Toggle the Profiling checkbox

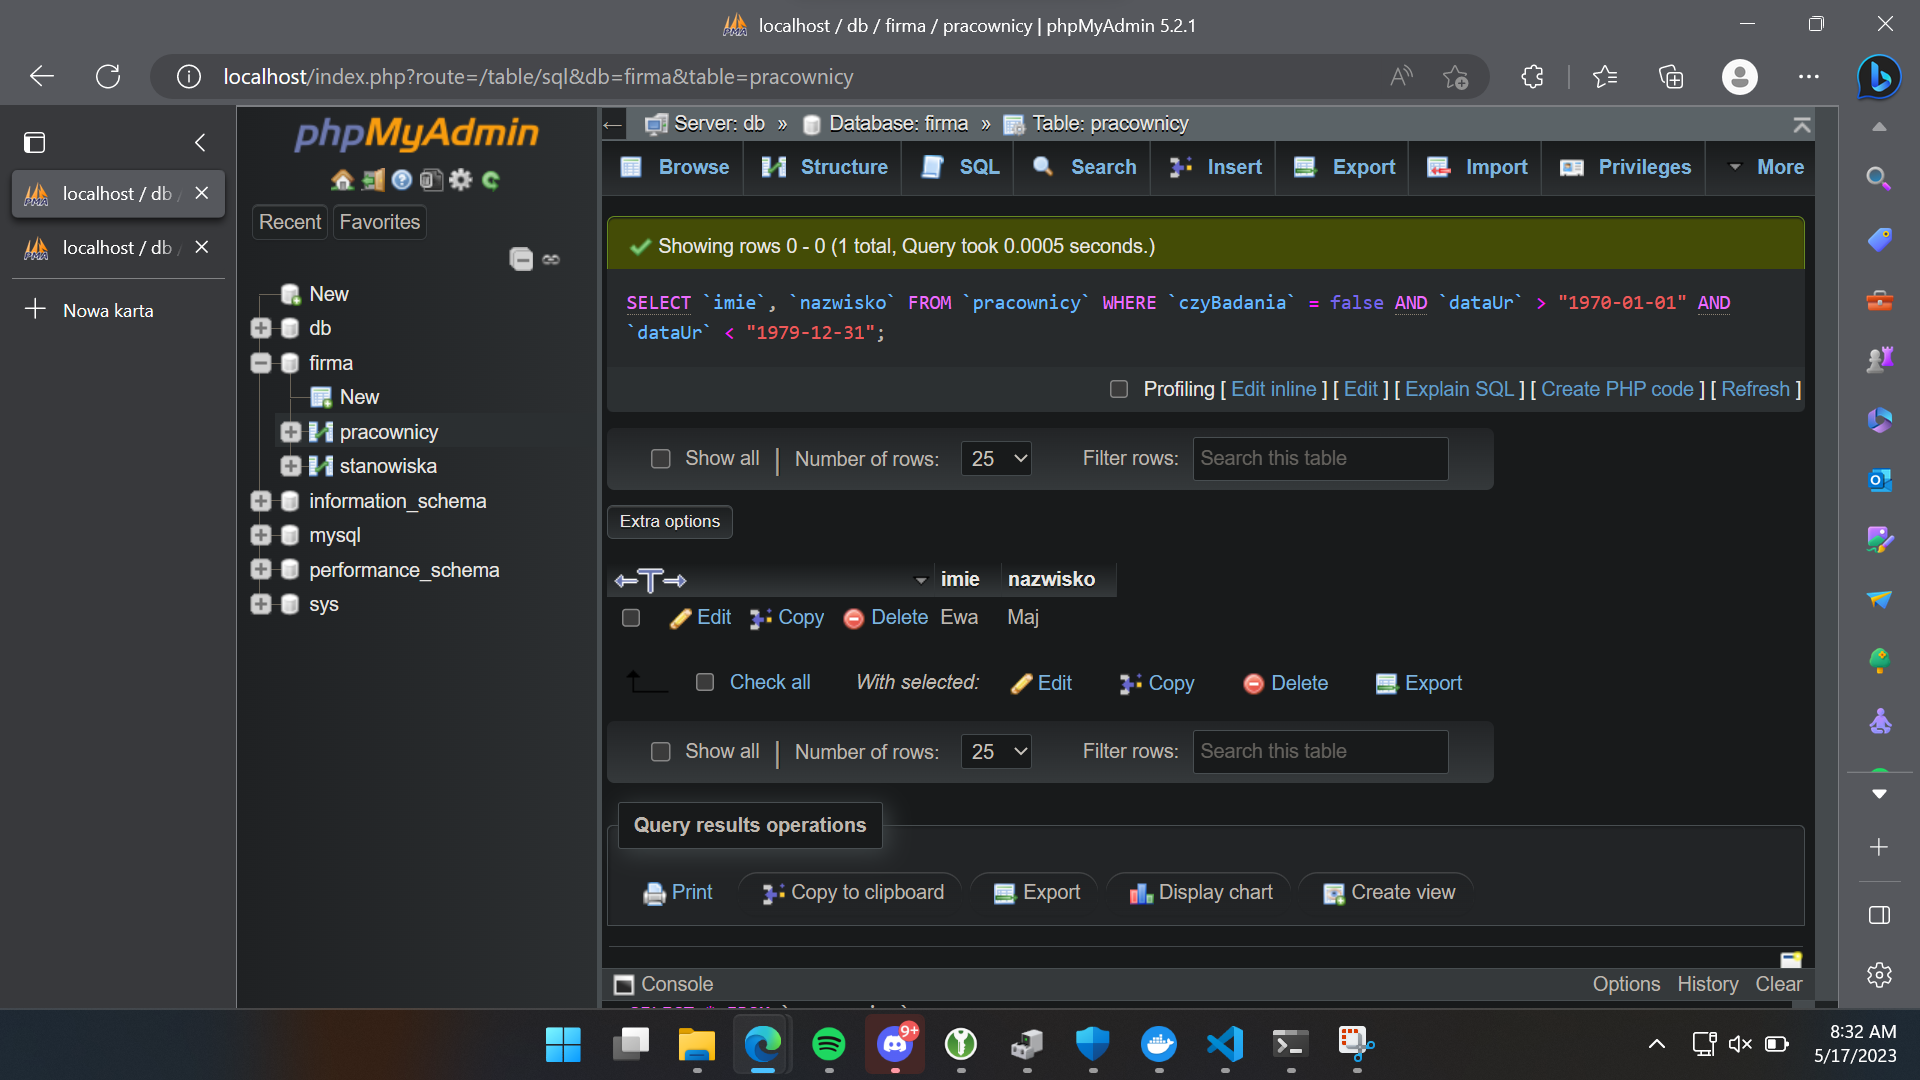click(1119, 389)
